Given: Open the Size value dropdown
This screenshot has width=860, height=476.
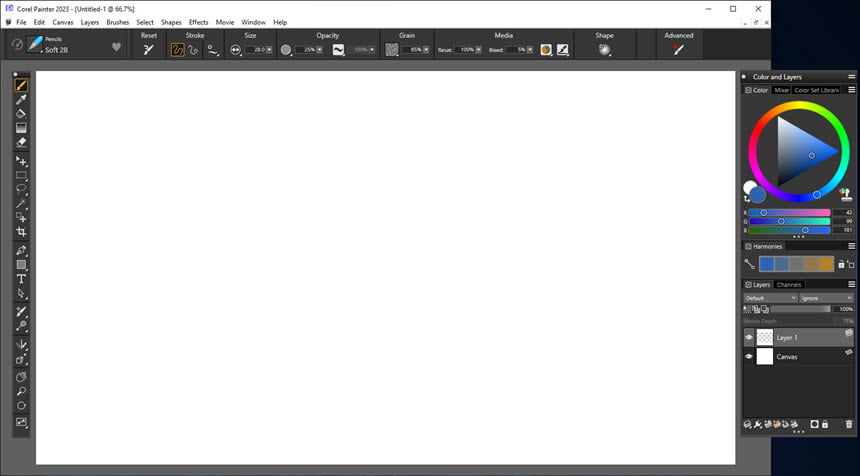Looking at the screenshot, I should pyautogui.click(x=269, y=49).
